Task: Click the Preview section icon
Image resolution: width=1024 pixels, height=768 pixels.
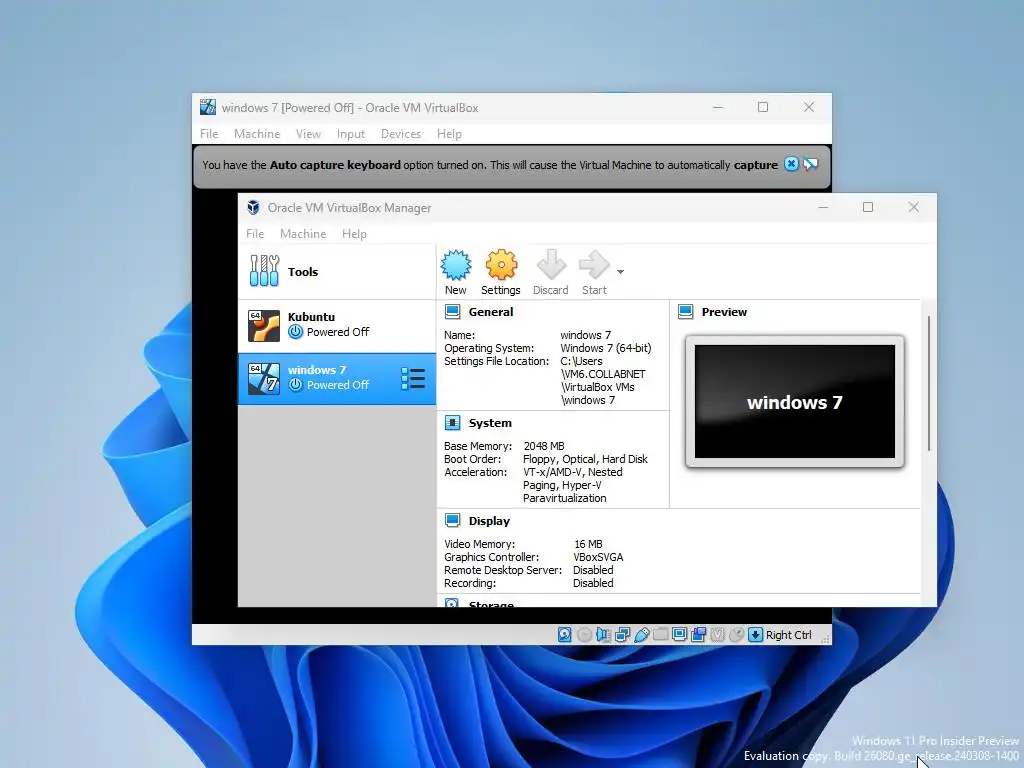Action: pos(686,312)
